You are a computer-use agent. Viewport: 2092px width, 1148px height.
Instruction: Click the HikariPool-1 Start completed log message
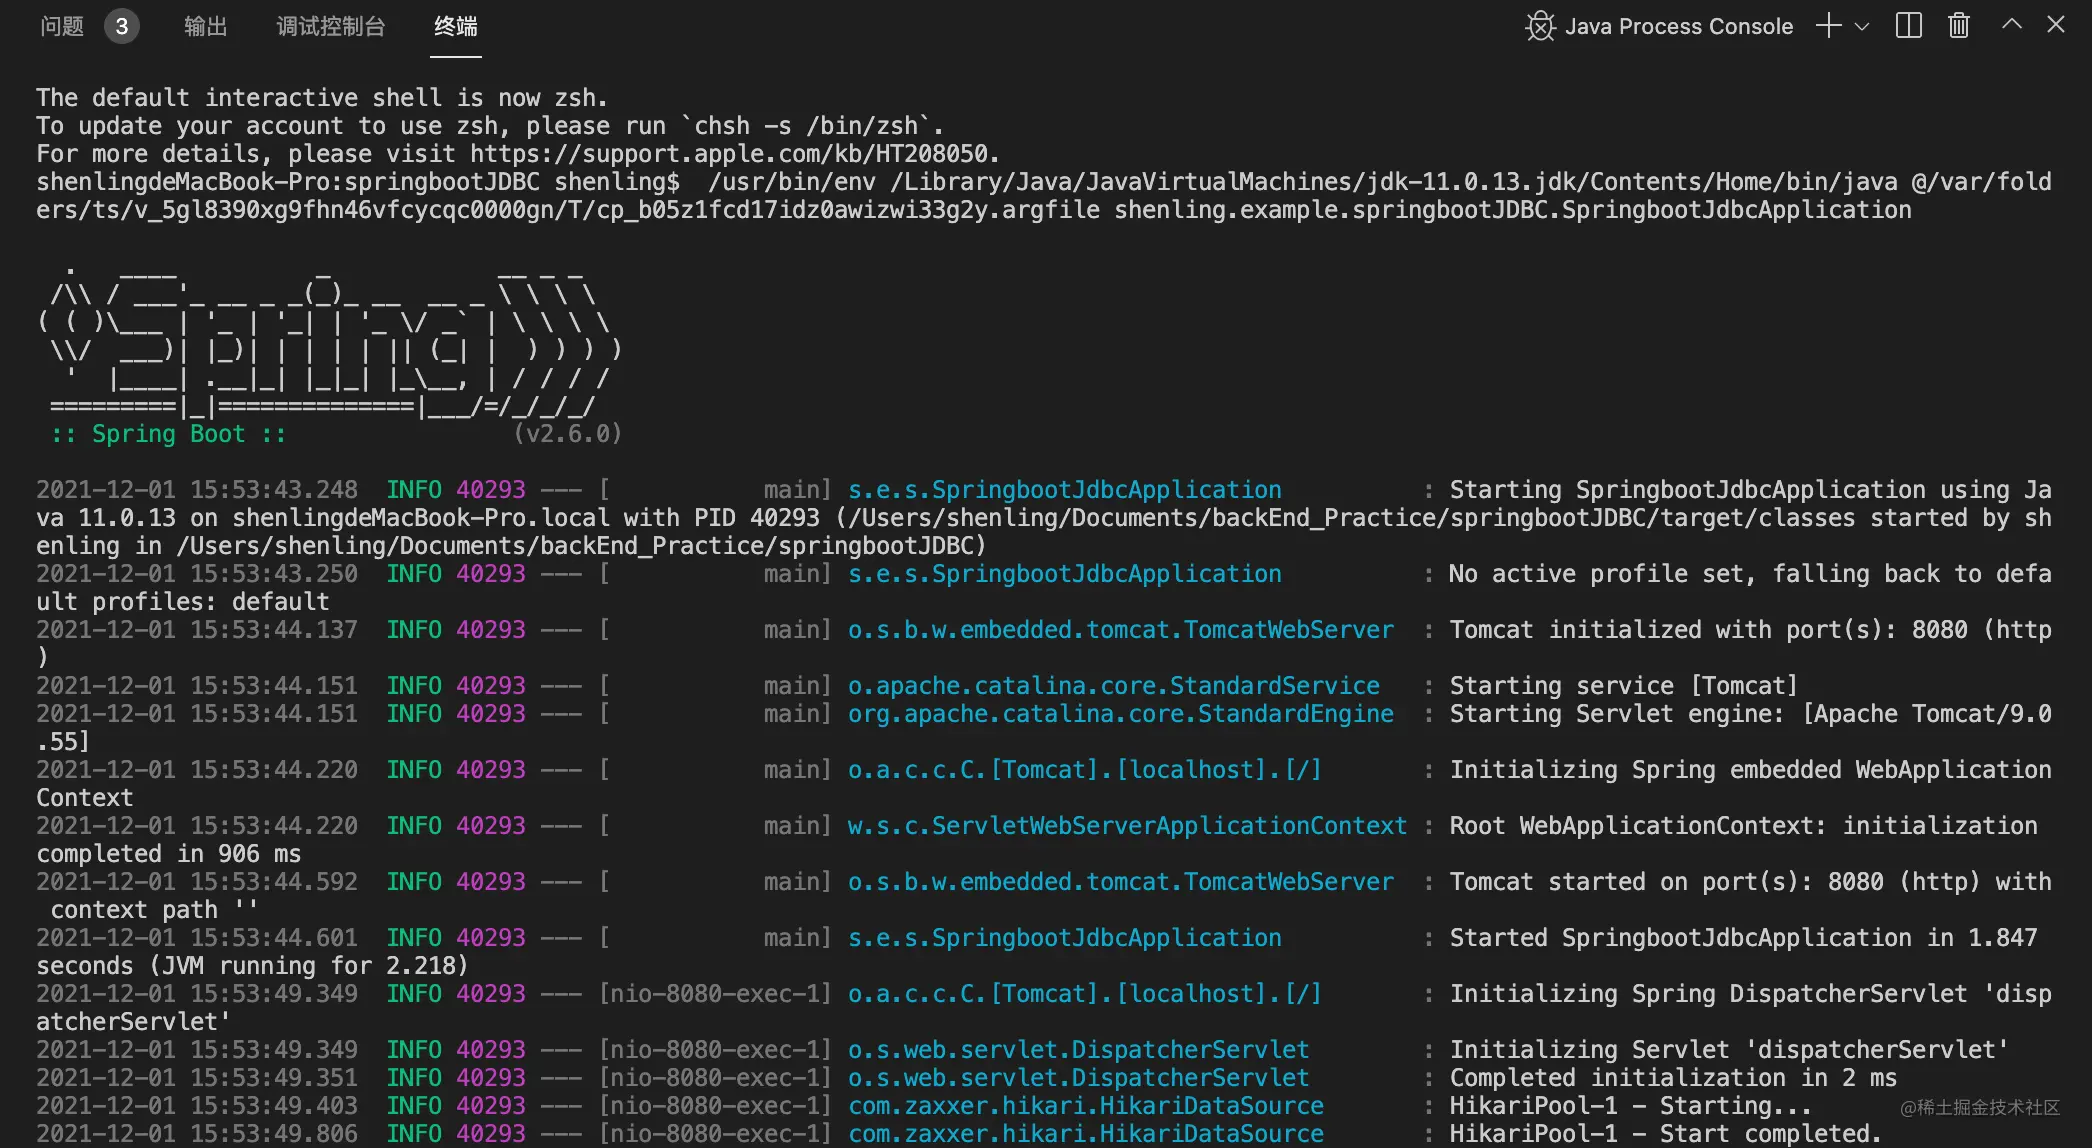(1664, 1134)
